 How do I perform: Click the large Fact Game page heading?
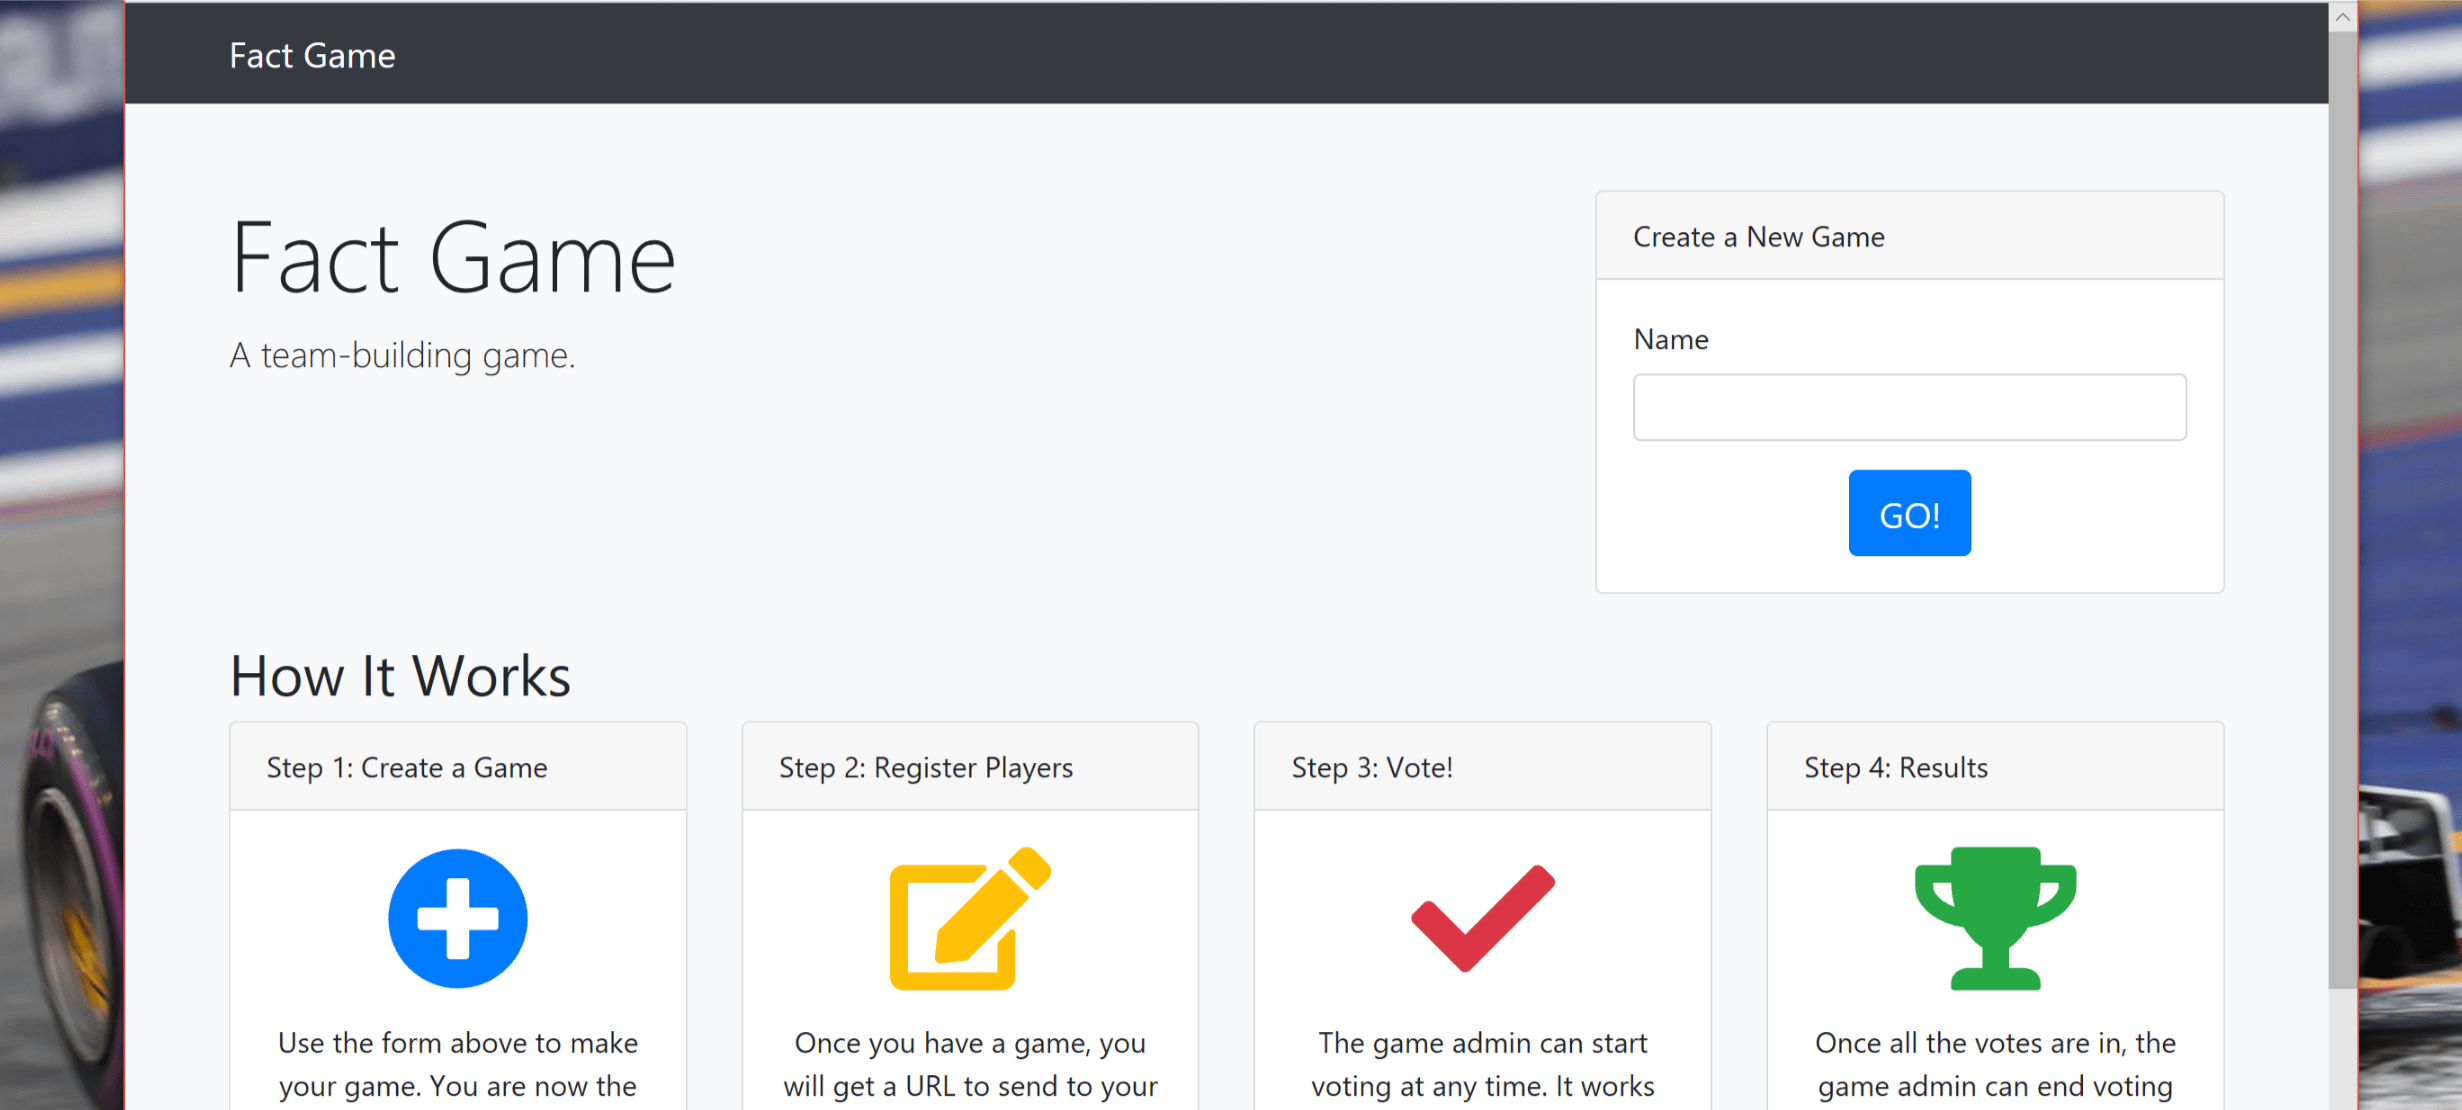click(x=453, y=259)
